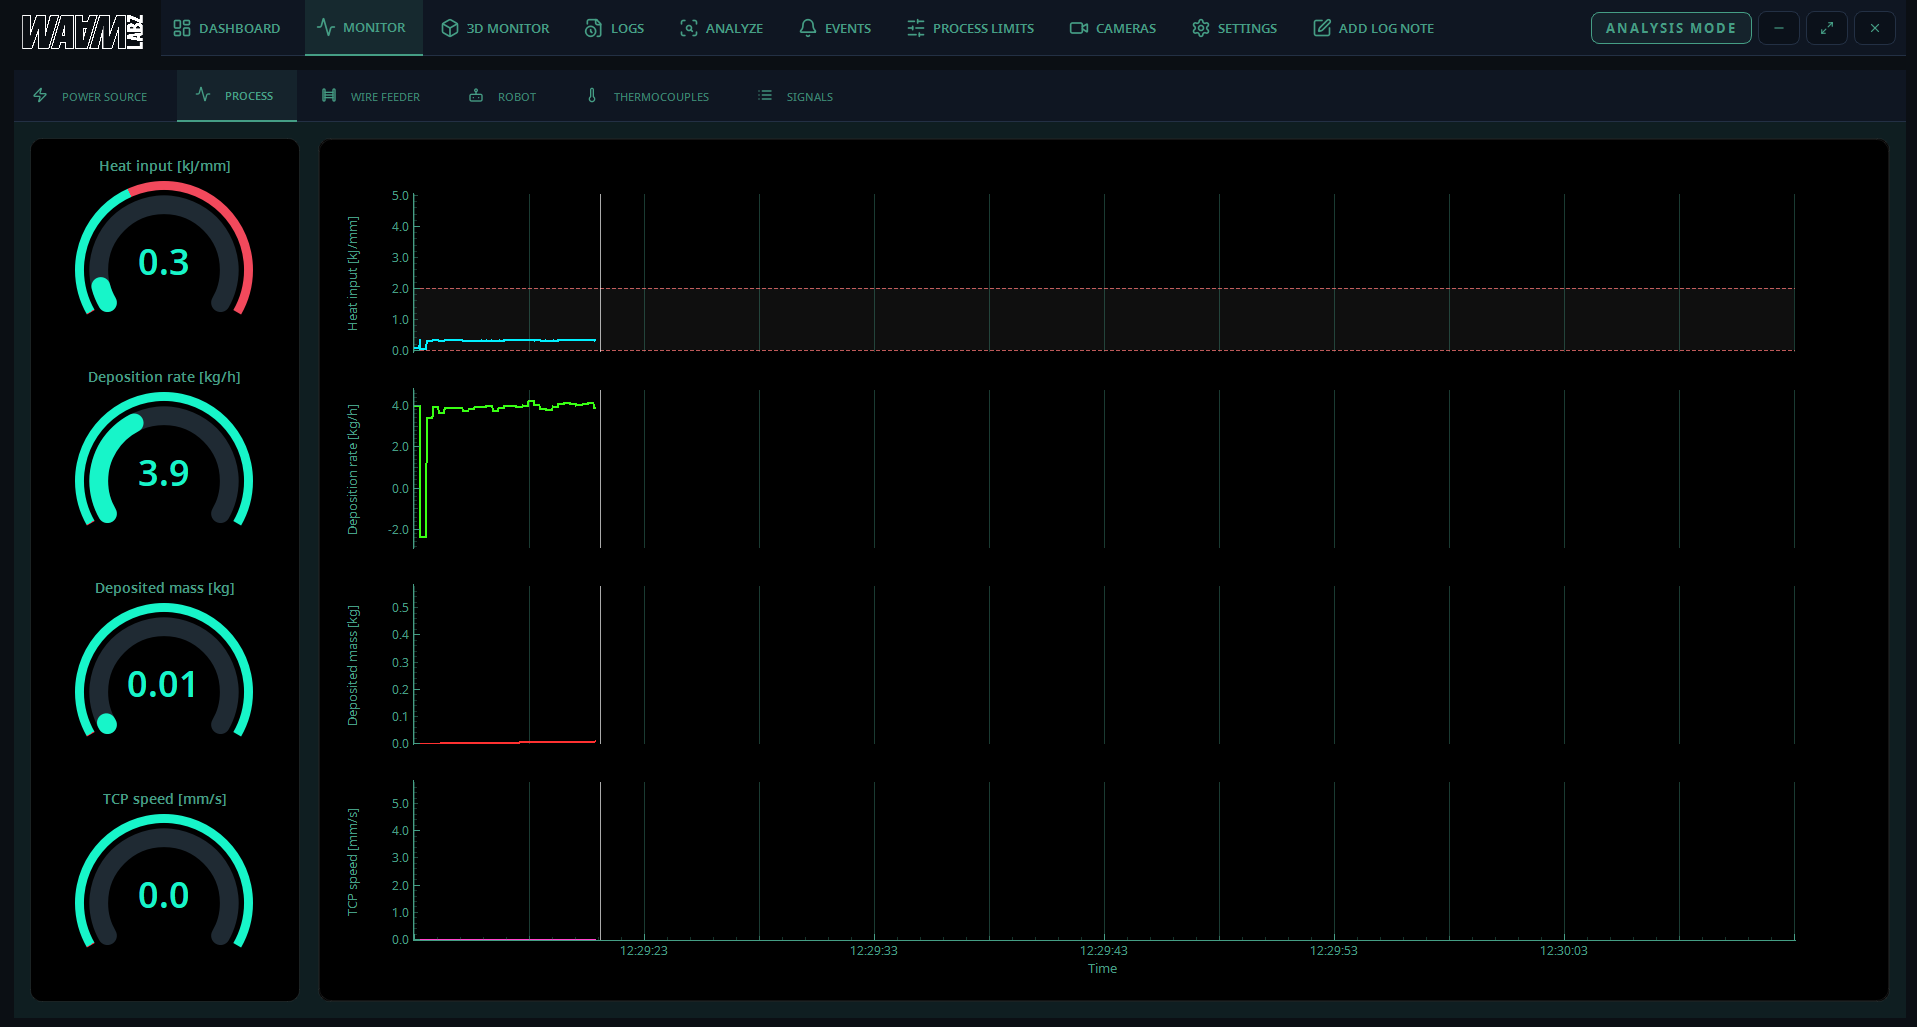The width and height of the screenshot is (1917, 1027).
Task: Click the Analysis Mode button
Action: click(x=1671, y=28)
